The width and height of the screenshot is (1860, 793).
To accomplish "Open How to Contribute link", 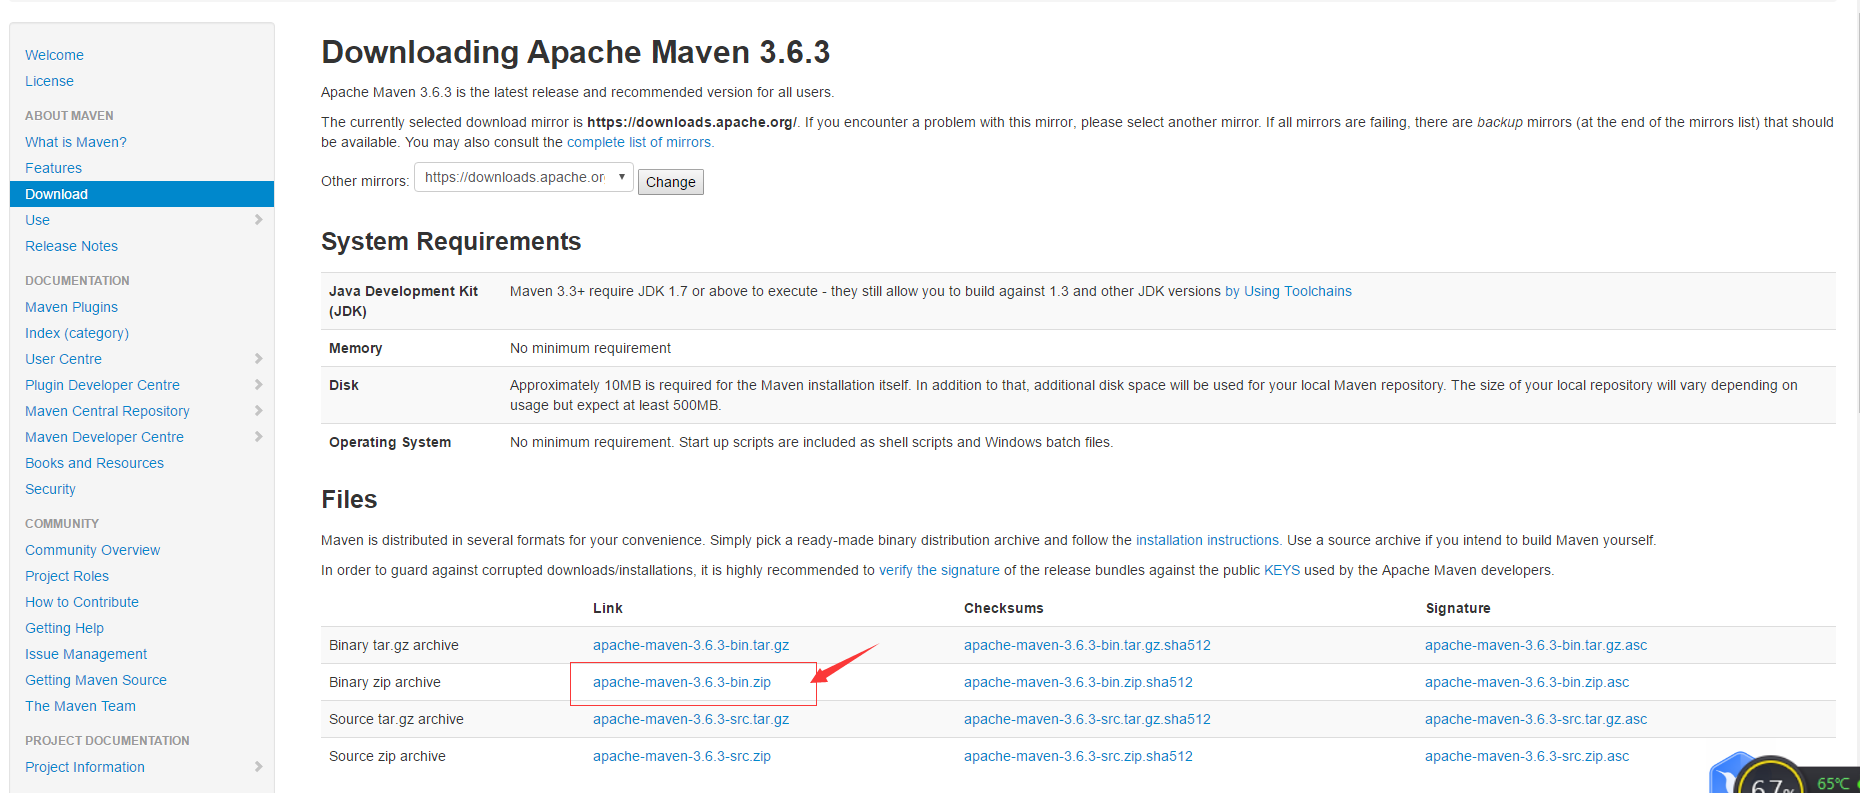I will click(82, 602).
